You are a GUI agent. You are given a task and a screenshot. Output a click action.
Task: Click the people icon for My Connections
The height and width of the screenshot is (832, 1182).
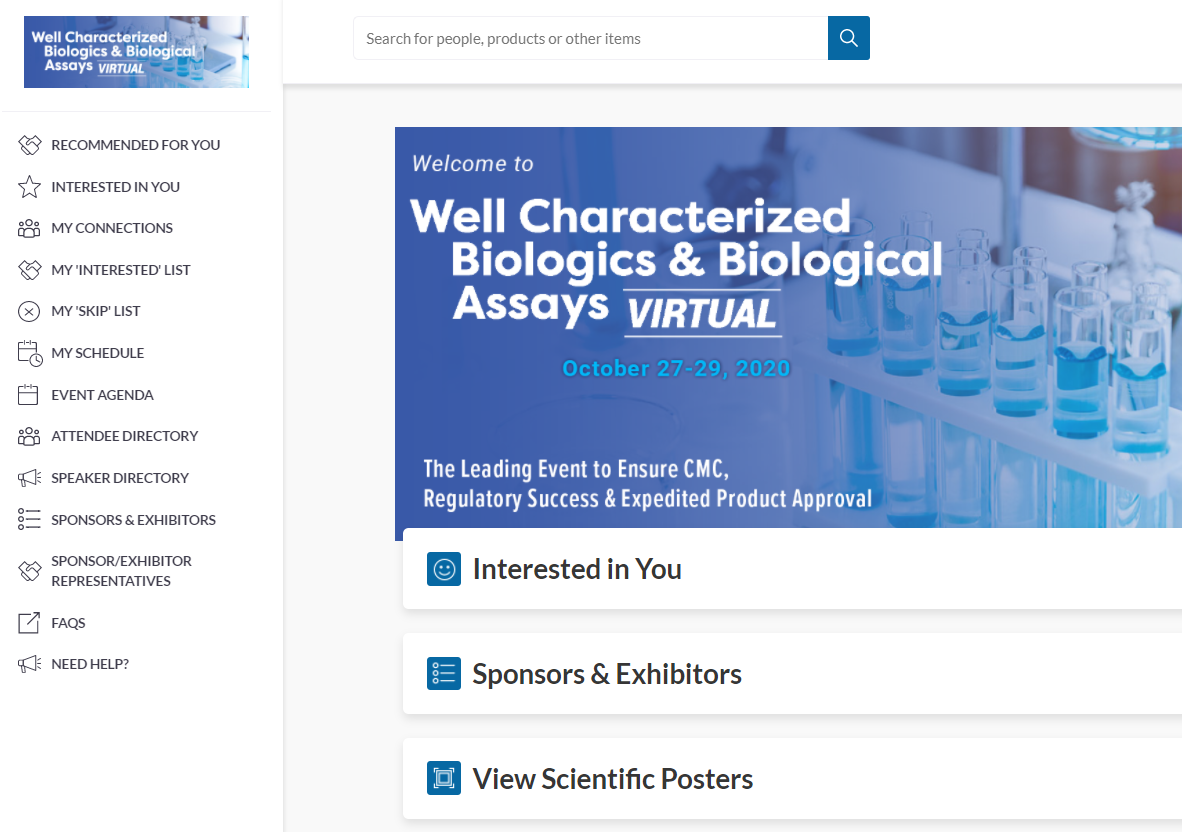coord(30,228)
